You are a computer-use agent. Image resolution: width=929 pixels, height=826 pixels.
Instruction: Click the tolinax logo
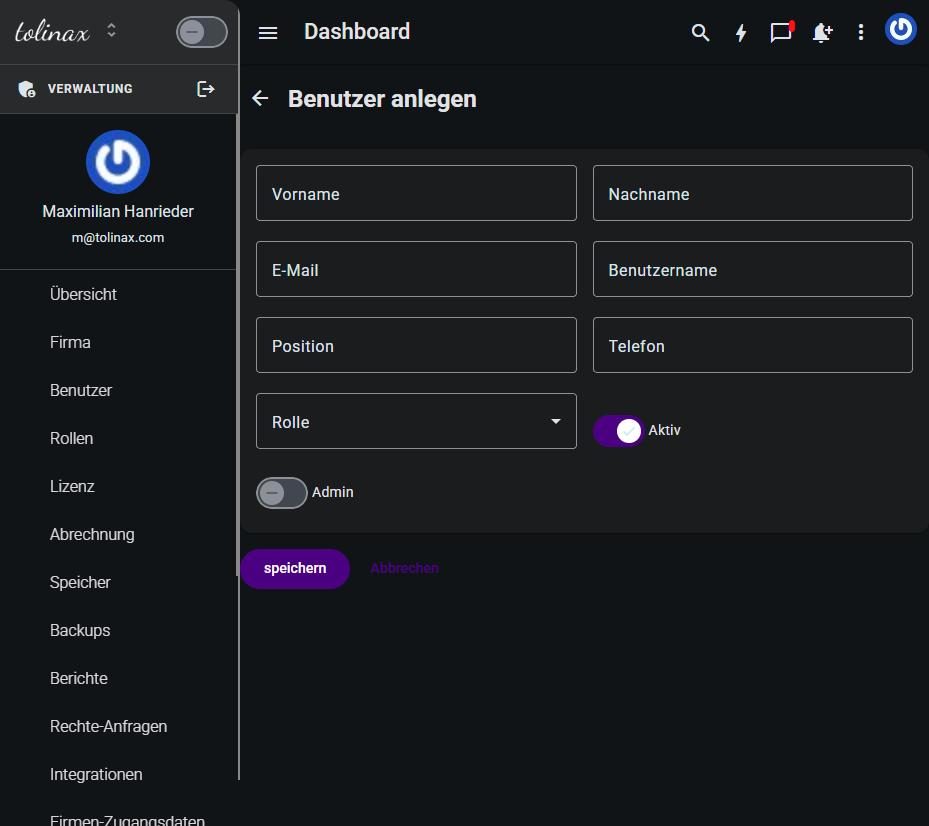[52, 32]
